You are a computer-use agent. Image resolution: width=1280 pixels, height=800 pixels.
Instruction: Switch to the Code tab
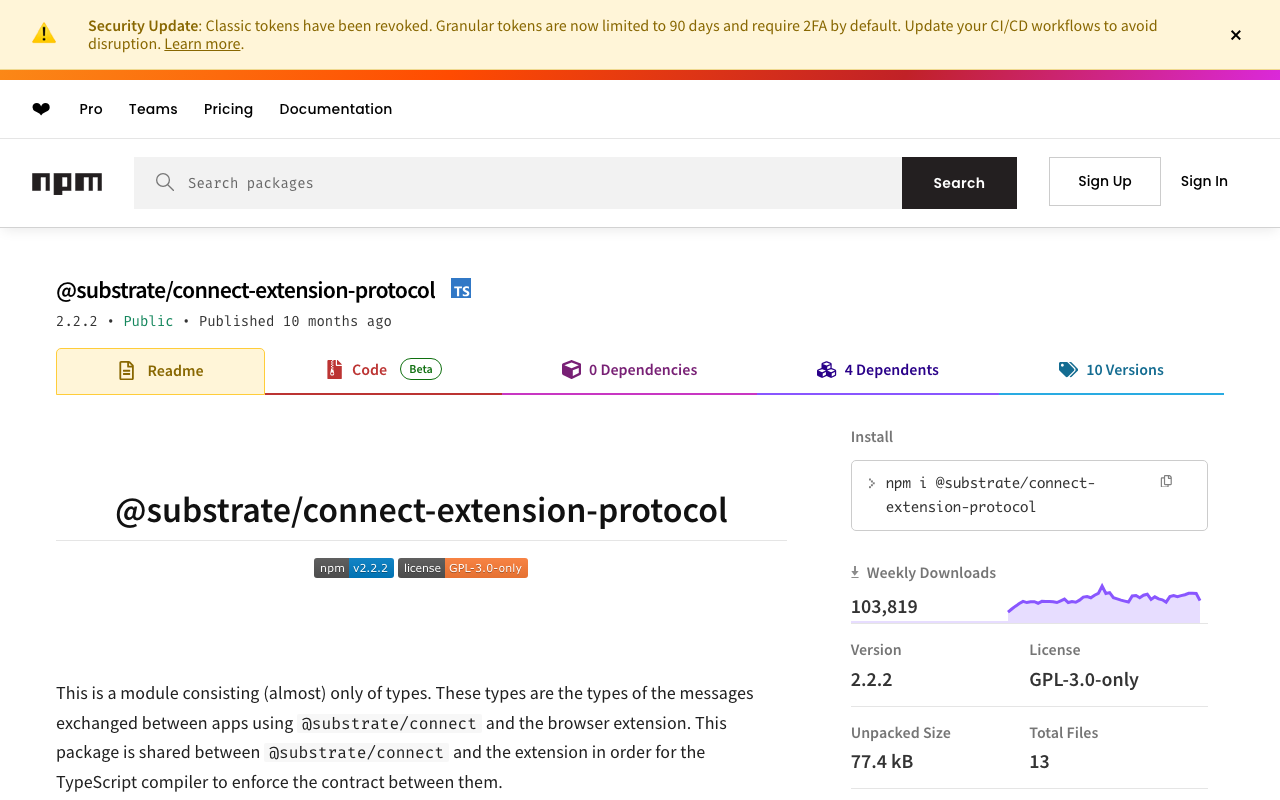tap(383, 370)
